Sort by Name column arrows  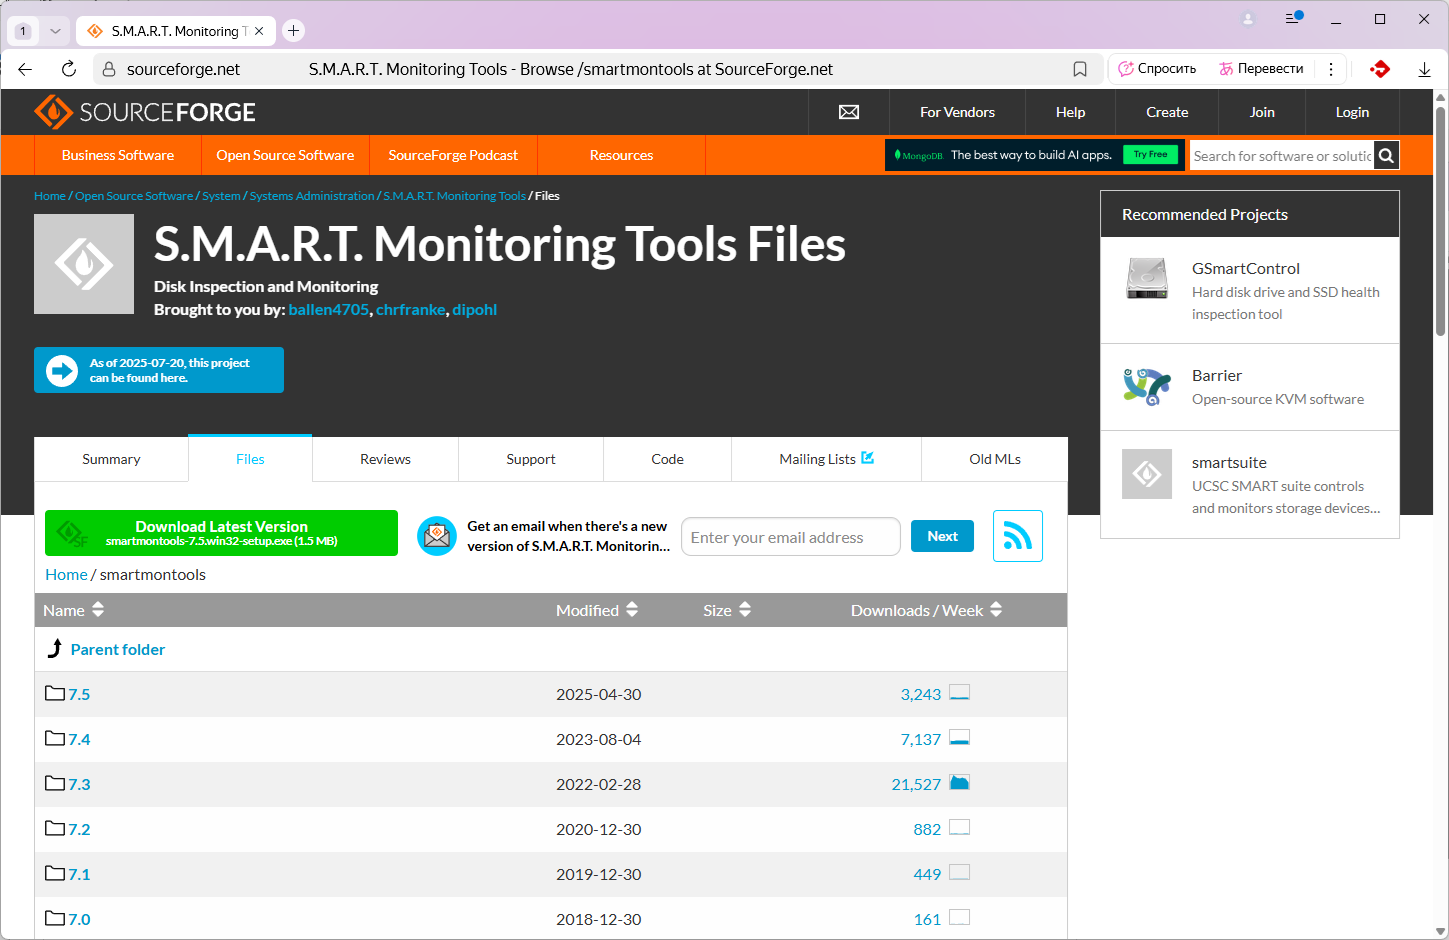[98, 610]
